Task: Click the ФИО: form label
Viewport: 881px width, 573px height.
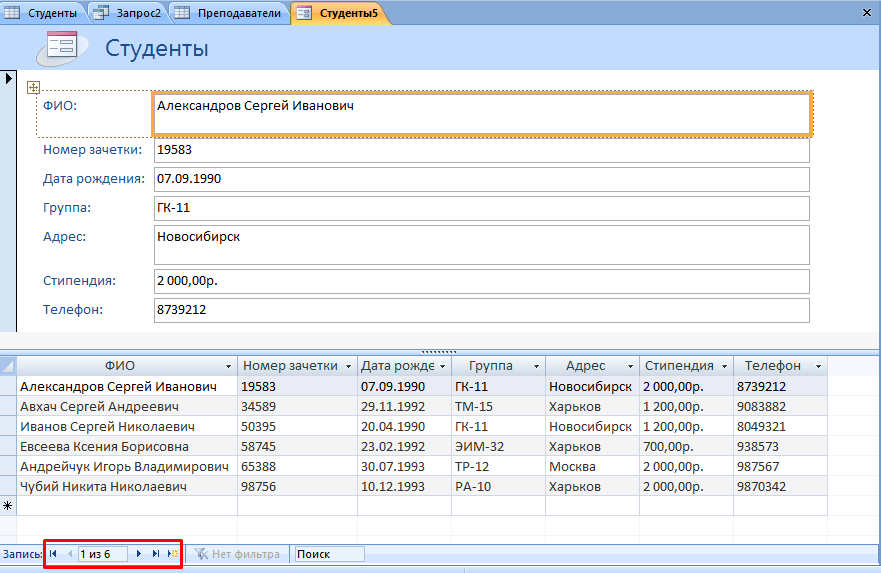Action: (60, 106)
